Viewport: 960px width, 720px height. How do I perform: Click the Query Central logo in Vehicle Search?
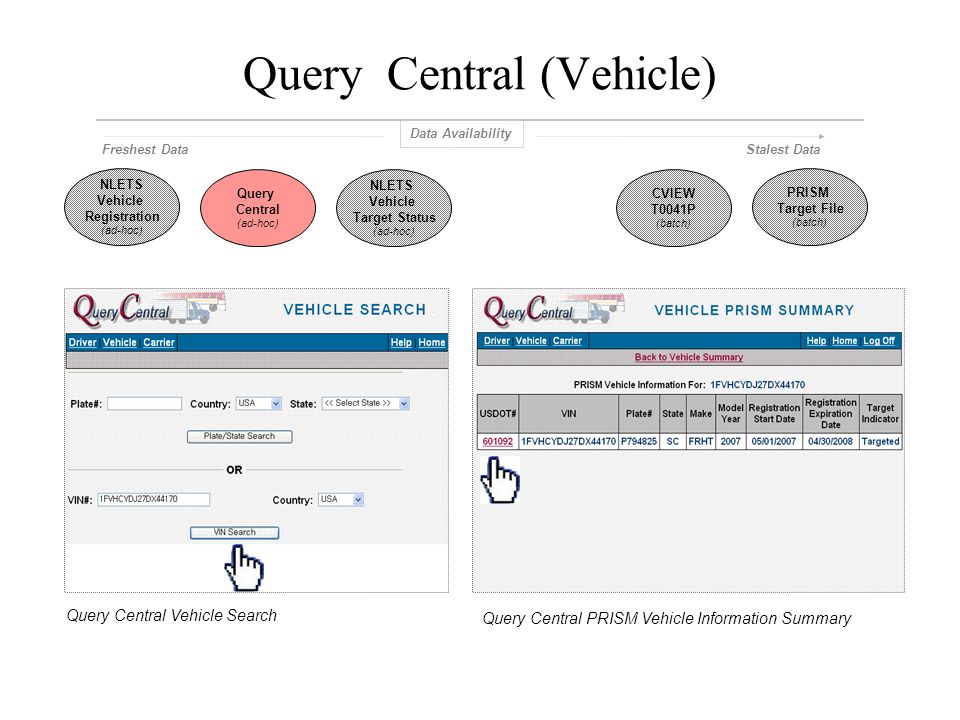149,308
